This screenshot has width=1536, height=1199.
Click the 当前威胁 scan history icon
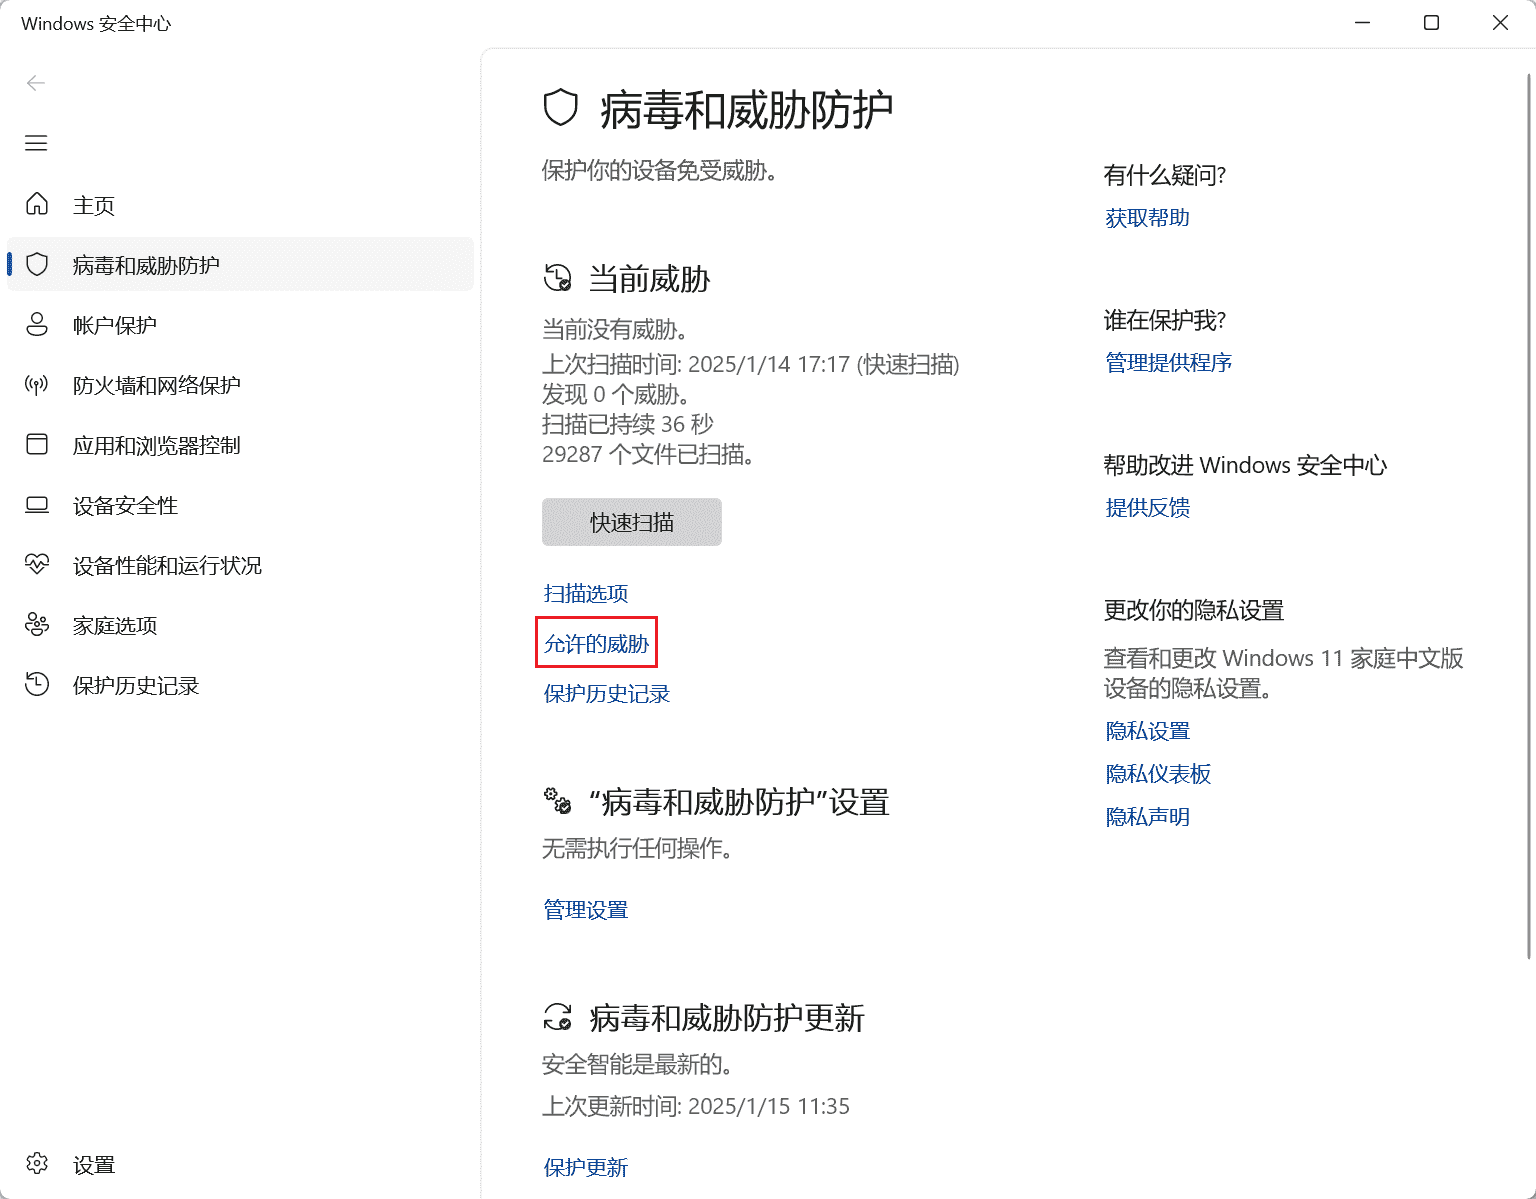point(558,278)
